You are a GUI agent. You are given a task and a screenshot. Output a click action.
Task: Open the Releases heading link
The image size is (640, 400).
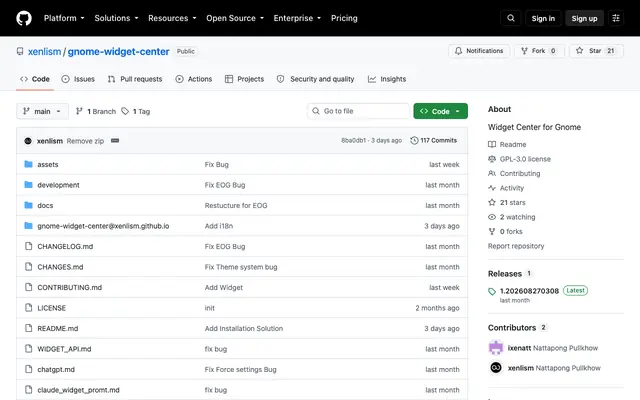pos(505,274)
